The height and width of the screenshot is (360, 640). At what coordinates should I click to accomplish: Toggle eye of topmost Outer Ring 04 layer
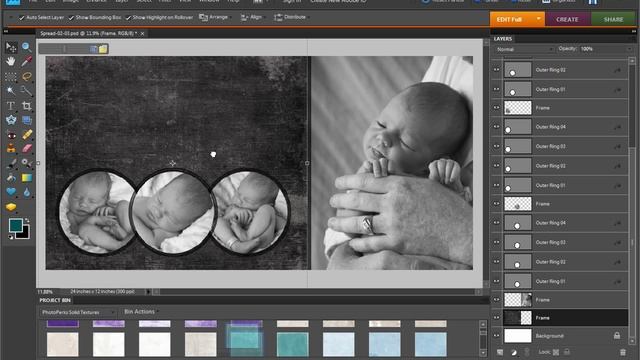(x=496, y=127)
